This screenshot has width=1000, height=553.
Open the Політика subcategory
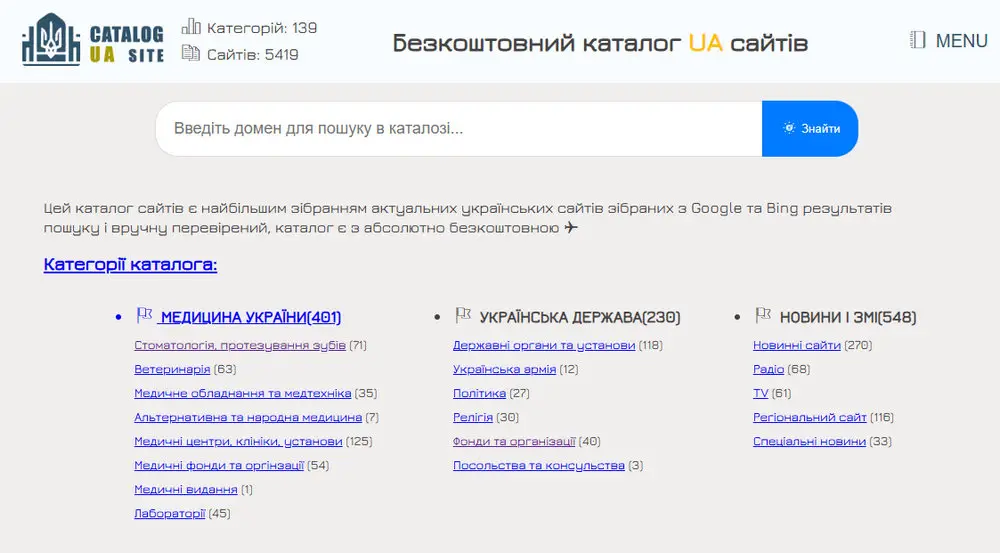coord(480,394)
